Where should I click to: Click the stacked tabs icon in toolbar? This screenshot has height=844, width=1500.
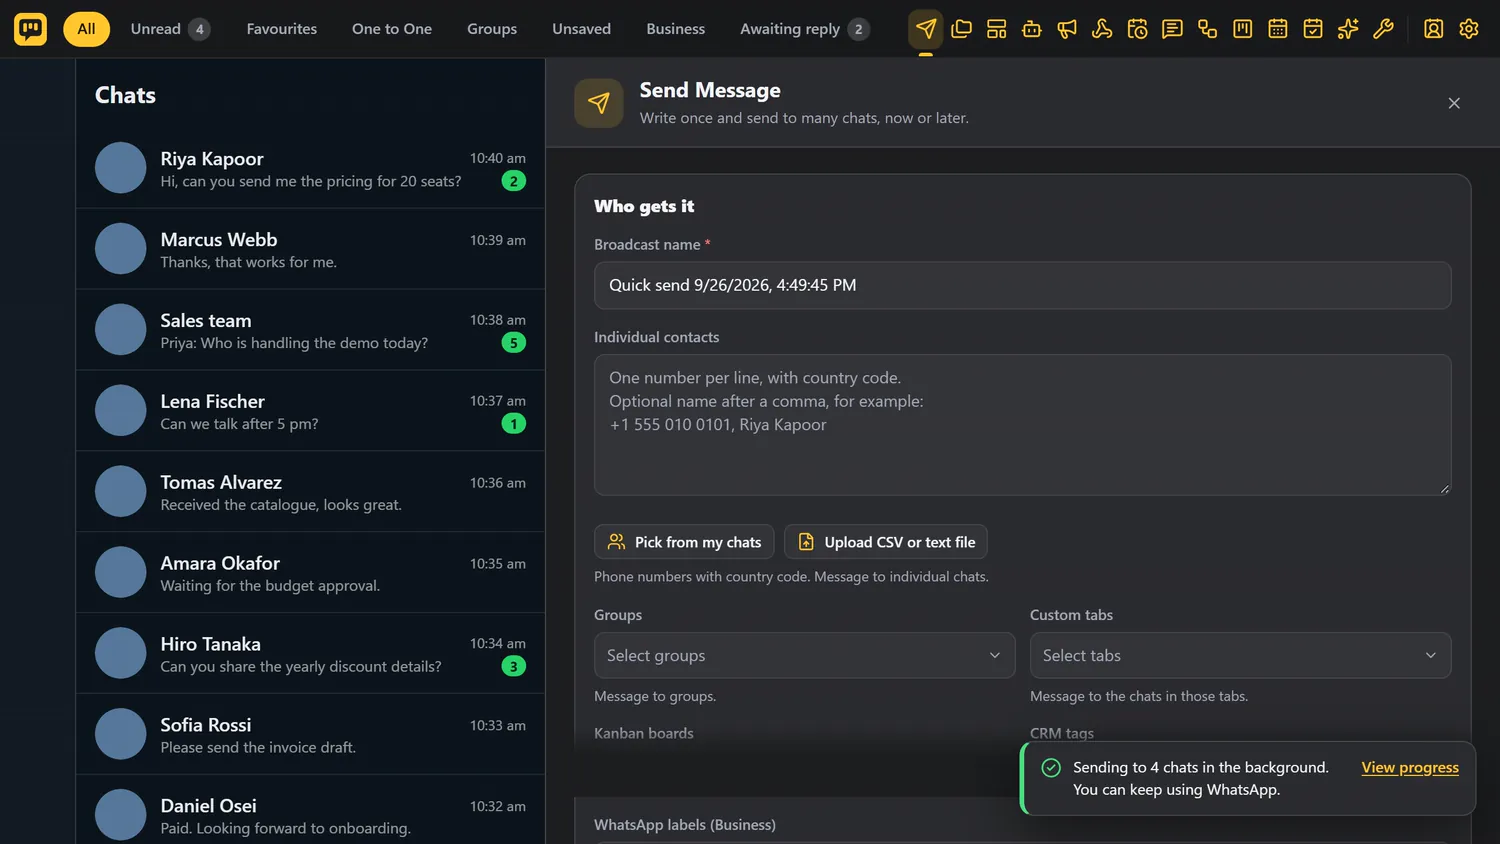pyautogui.click(x=961, y=29)
